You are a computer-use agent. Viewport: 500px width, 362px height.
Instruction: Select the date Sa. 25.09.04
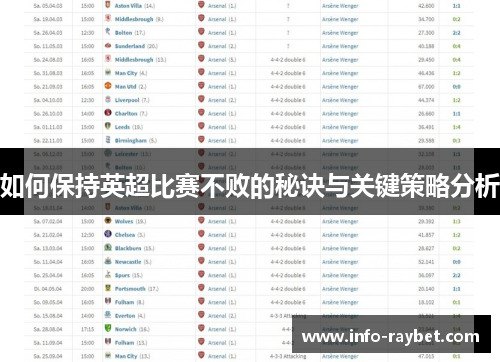pos(48,357)
